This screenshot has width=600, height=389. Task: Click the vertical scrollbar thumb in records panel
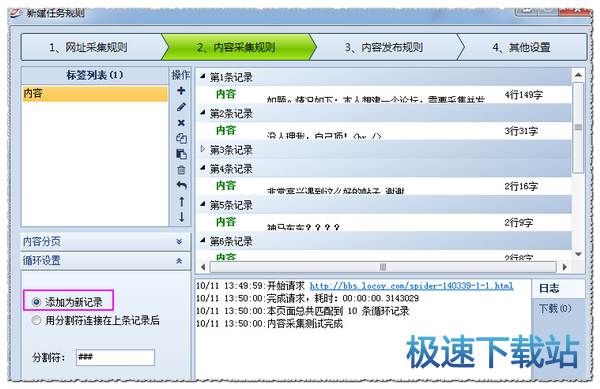click(x=578, y=127)
